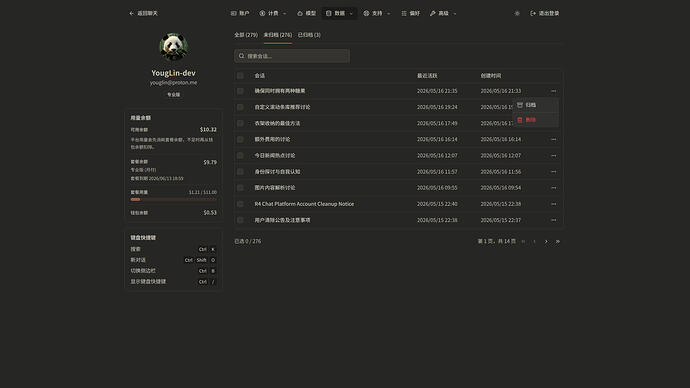Tick checkbox for R4 Chat Platform row
This screenshot has height=388, width=690.
[240, 204]
